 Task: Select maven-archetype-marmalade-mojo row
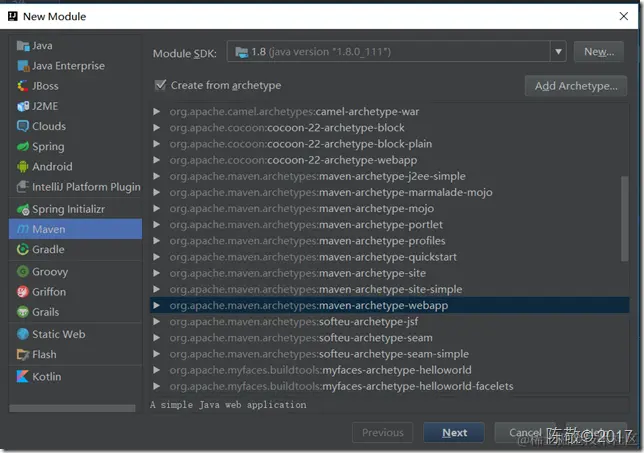pos(389,192)
